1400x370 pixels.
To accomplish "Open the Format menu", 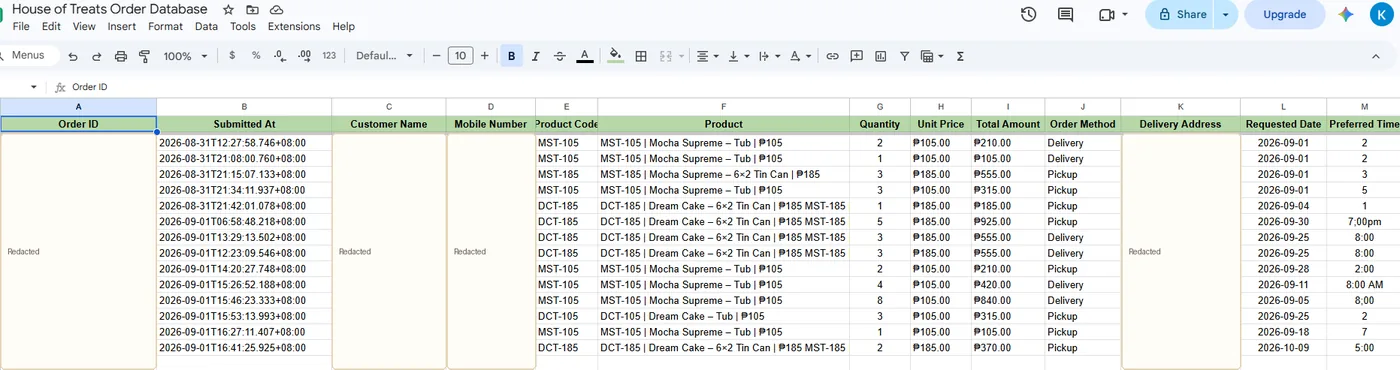I will point(165,27).
